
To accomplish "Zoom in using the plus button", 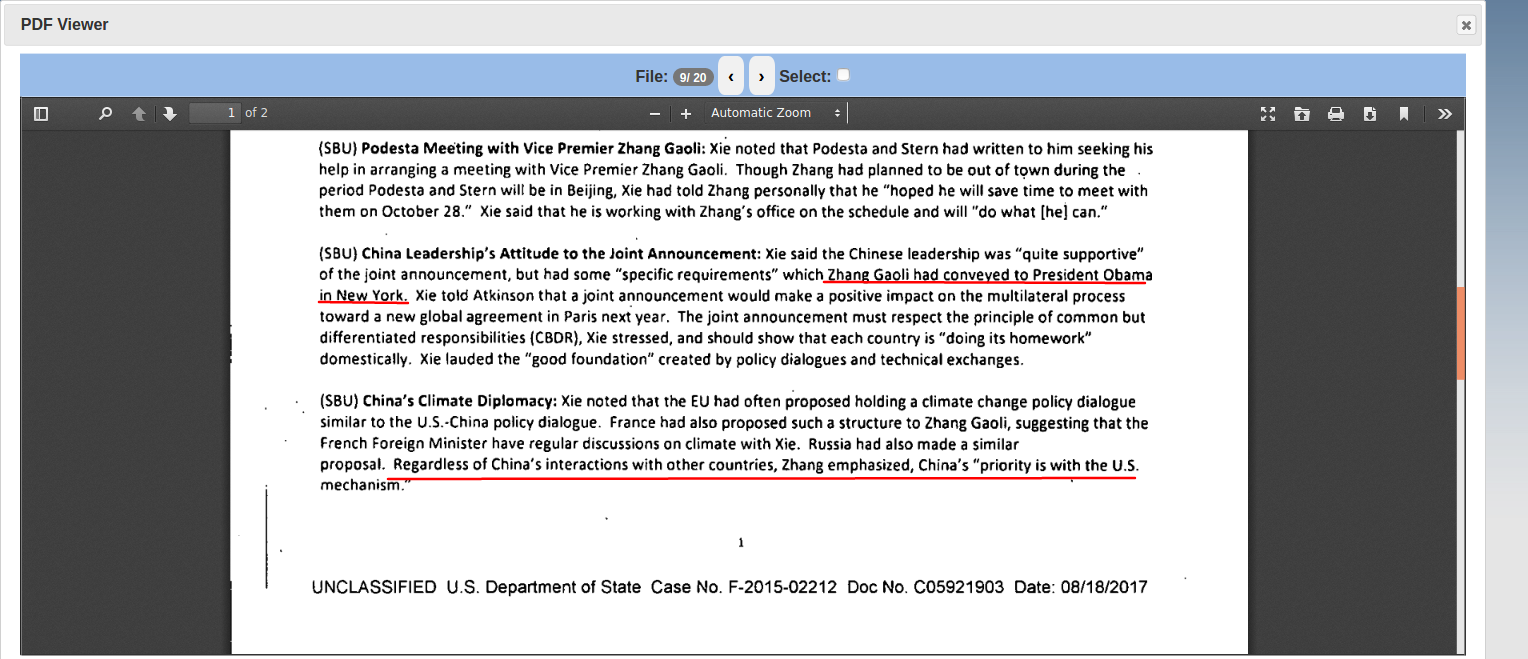I will point(686,114).
